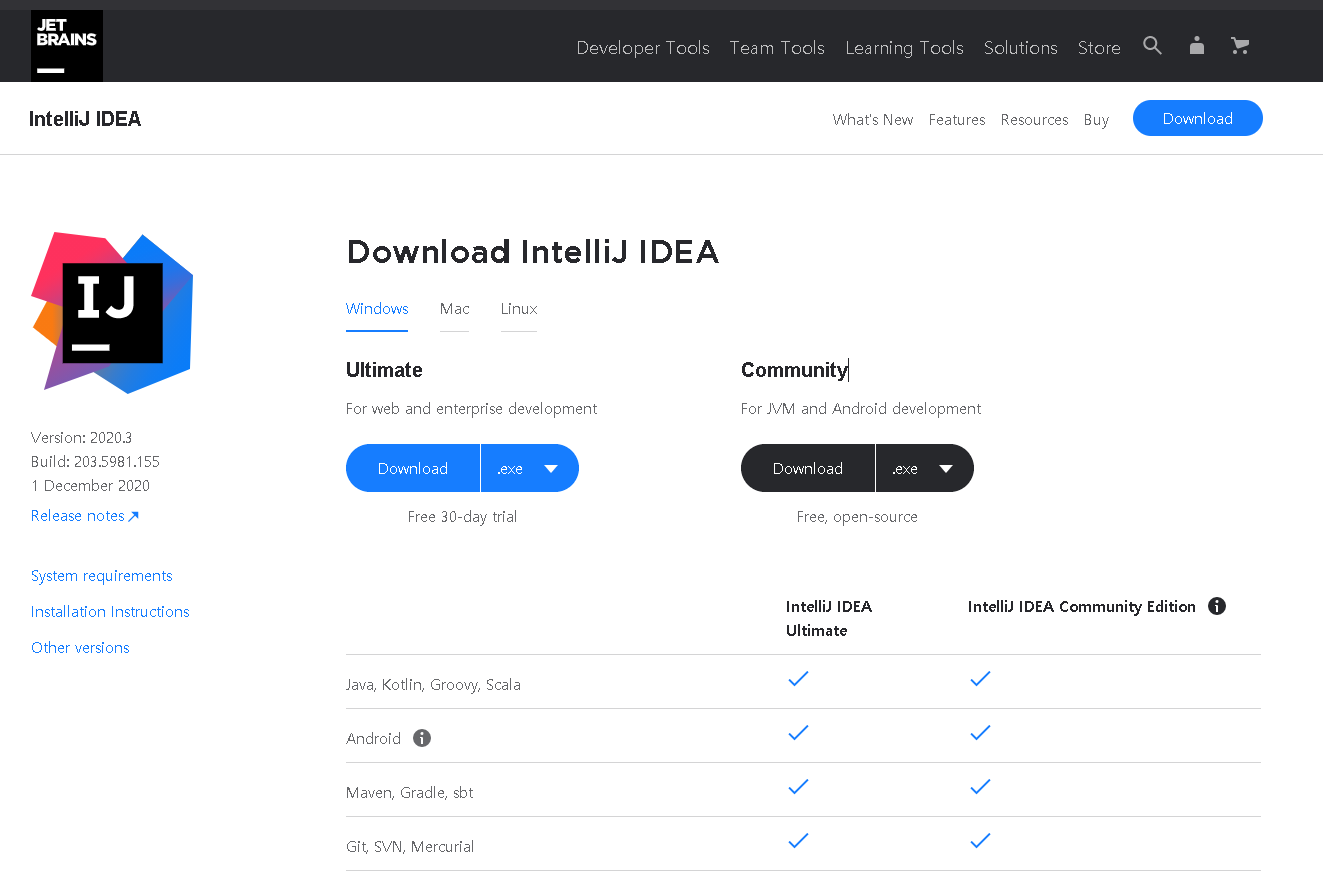Viewport: 1323px width, 872px height.
Task: Click Community checkmark in Git, SVN row
Action: point(980,841)
